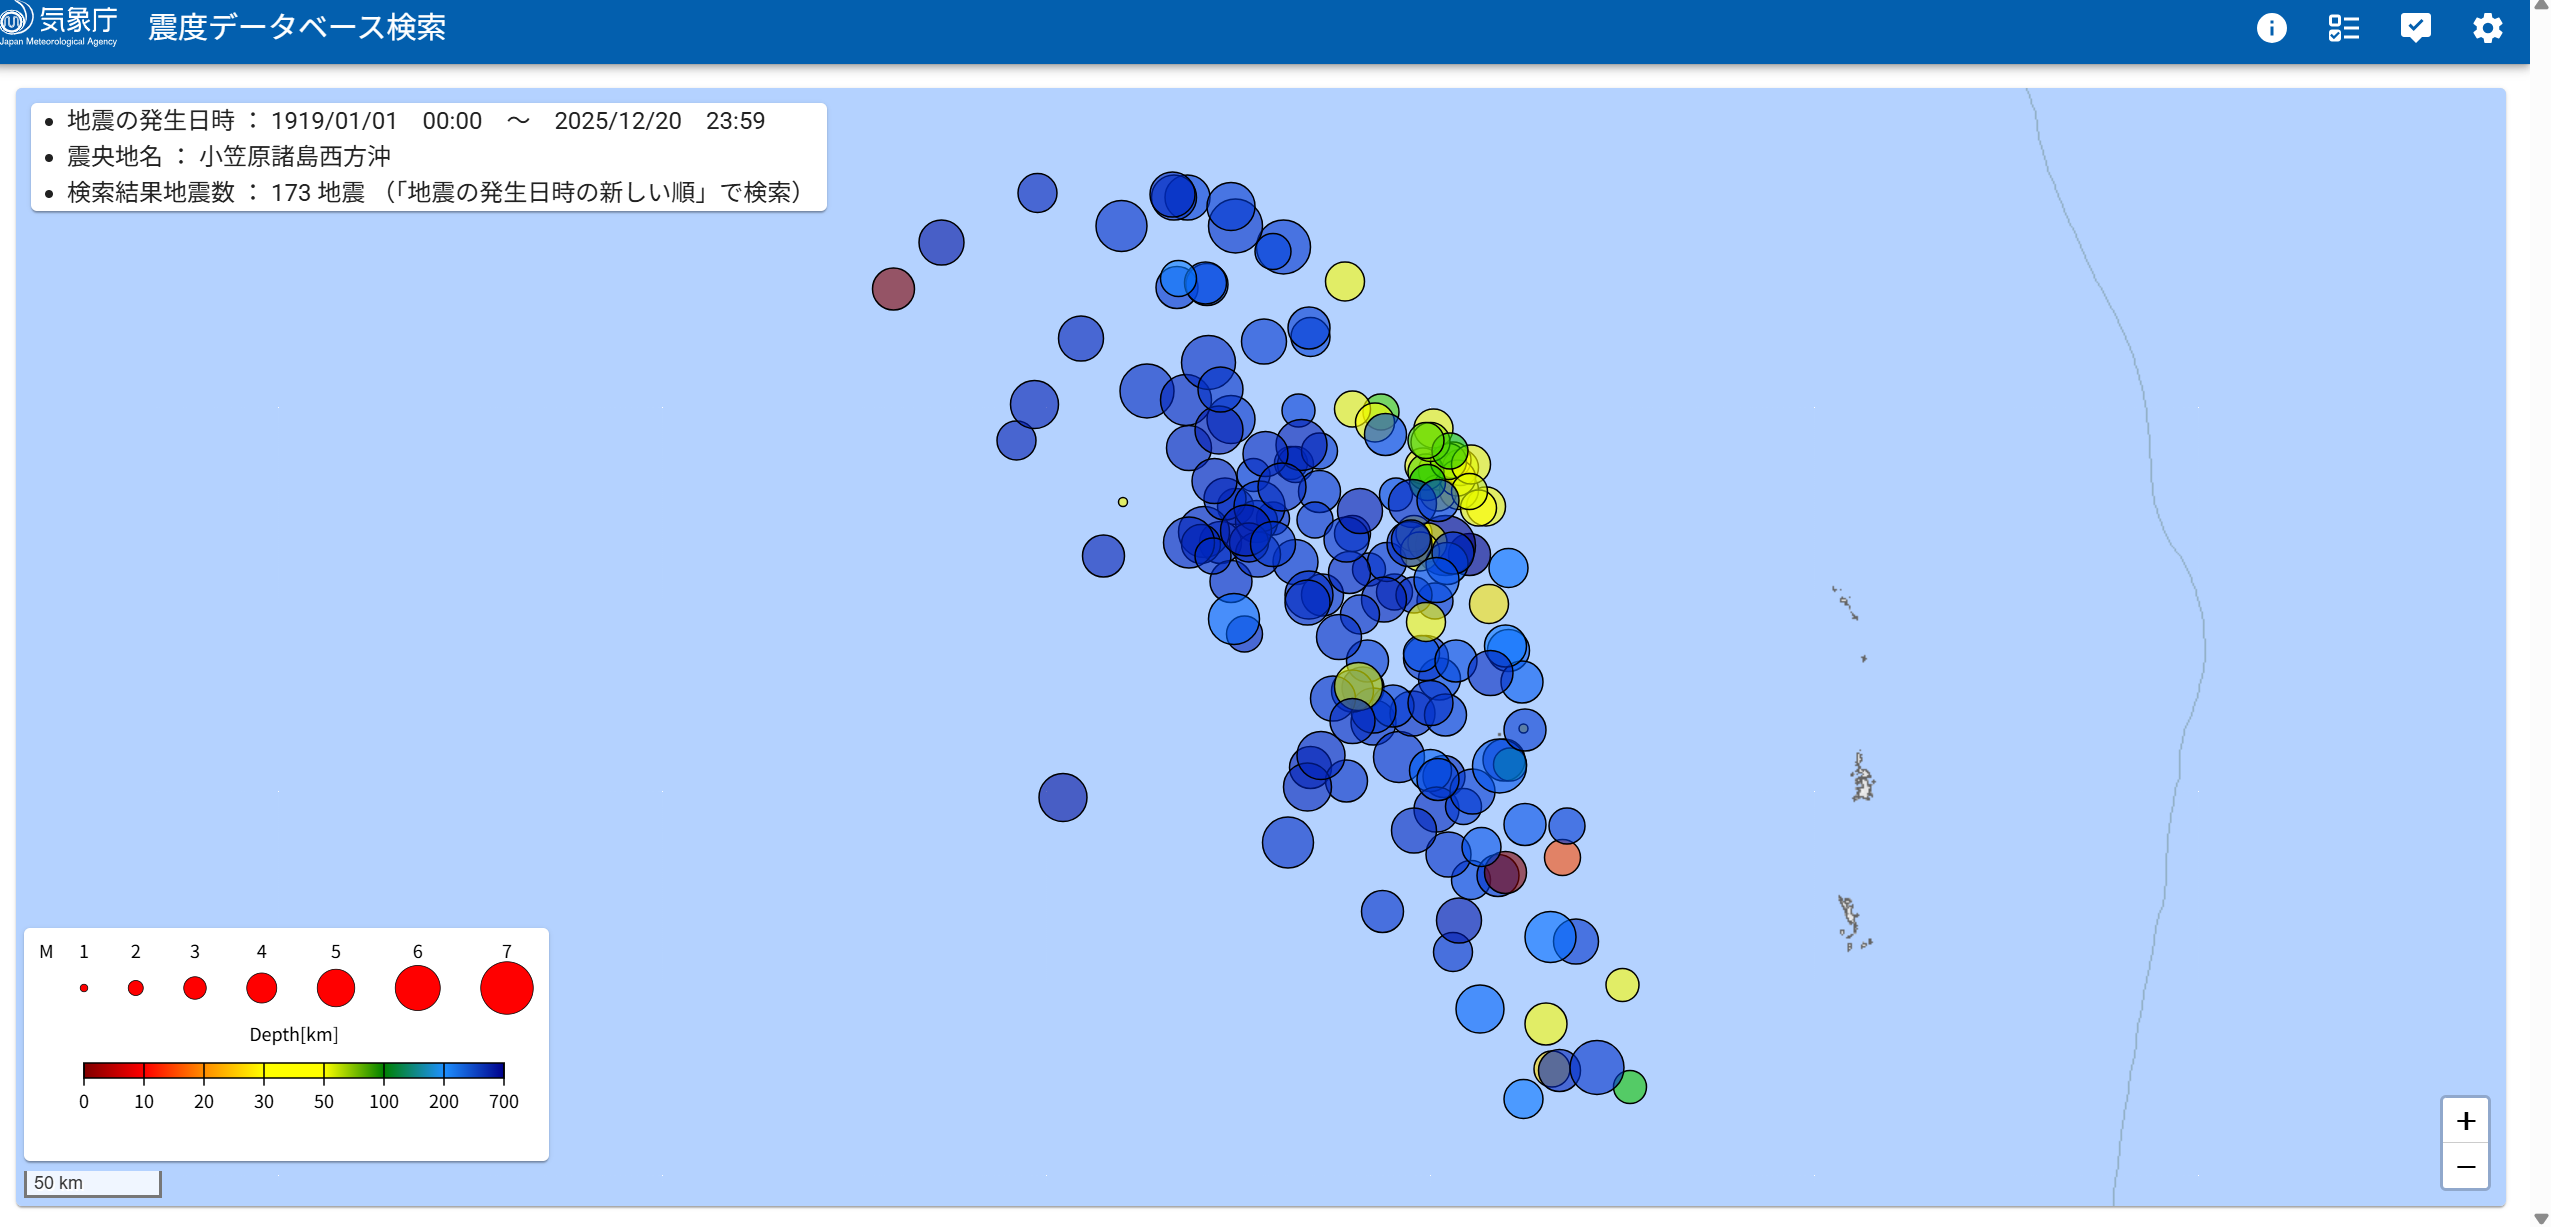The width and height of the screenshot is (2551, 1227).
Task: Open the checklist search conditions icon
Action: [x=2343, y=28]
